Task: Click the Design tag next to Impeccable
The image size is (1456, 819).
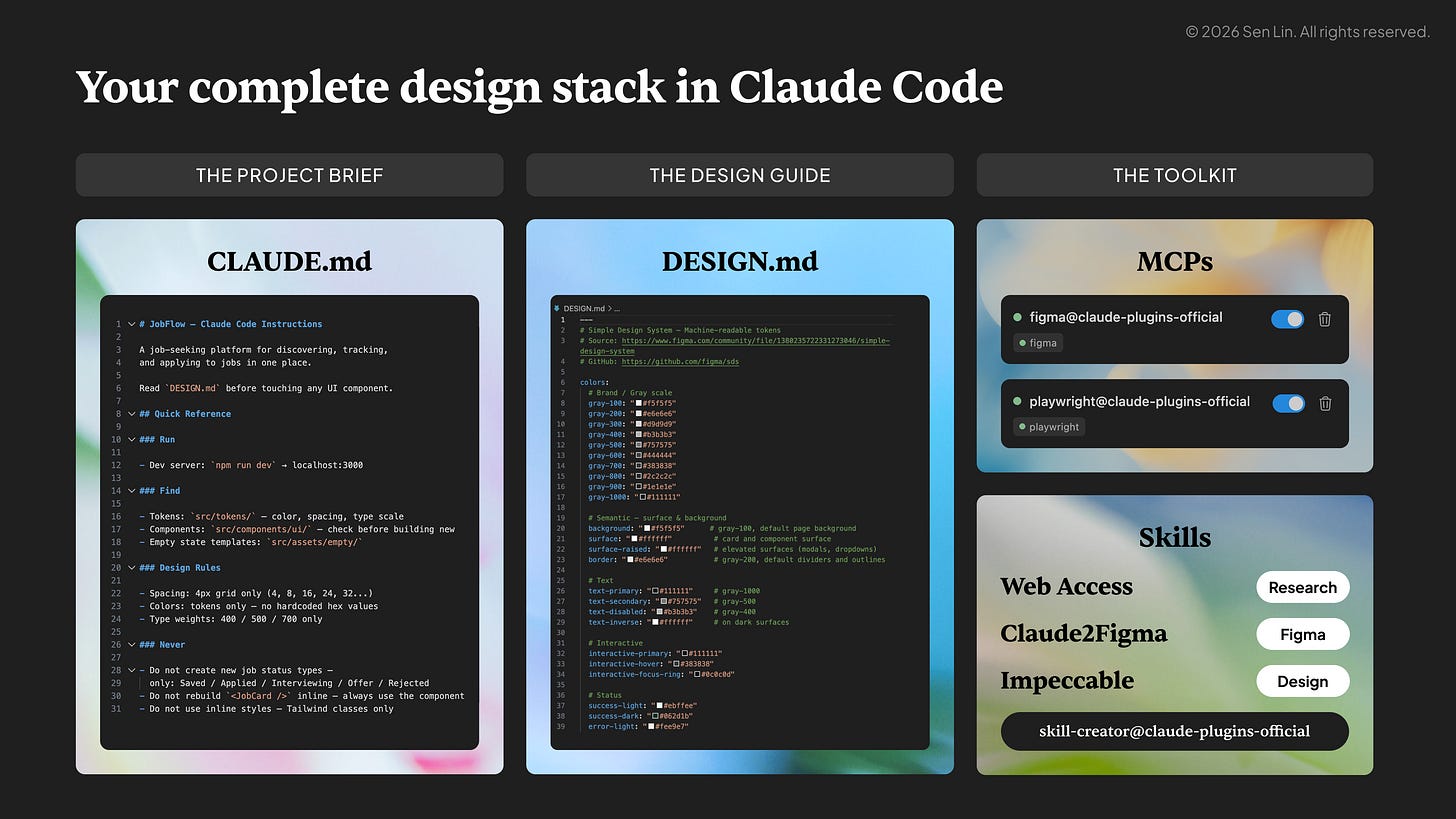Action: coord(1303,681)
